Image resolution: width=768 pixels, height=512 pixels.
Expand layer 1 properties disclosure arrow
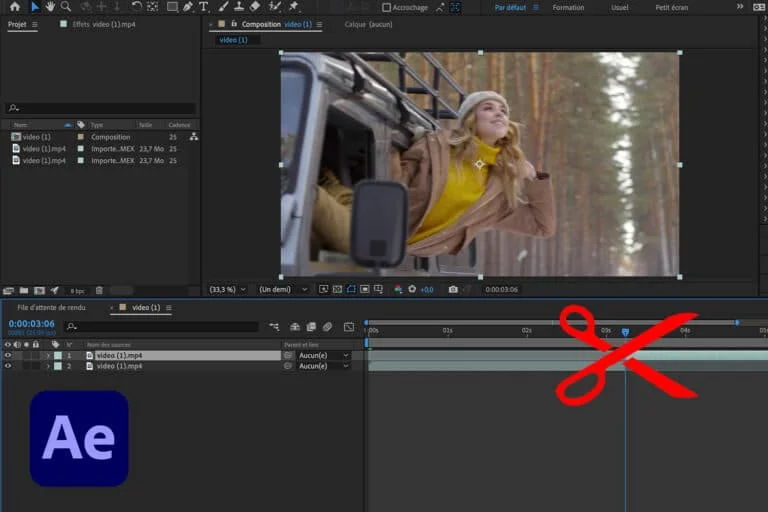pos(48,355)
